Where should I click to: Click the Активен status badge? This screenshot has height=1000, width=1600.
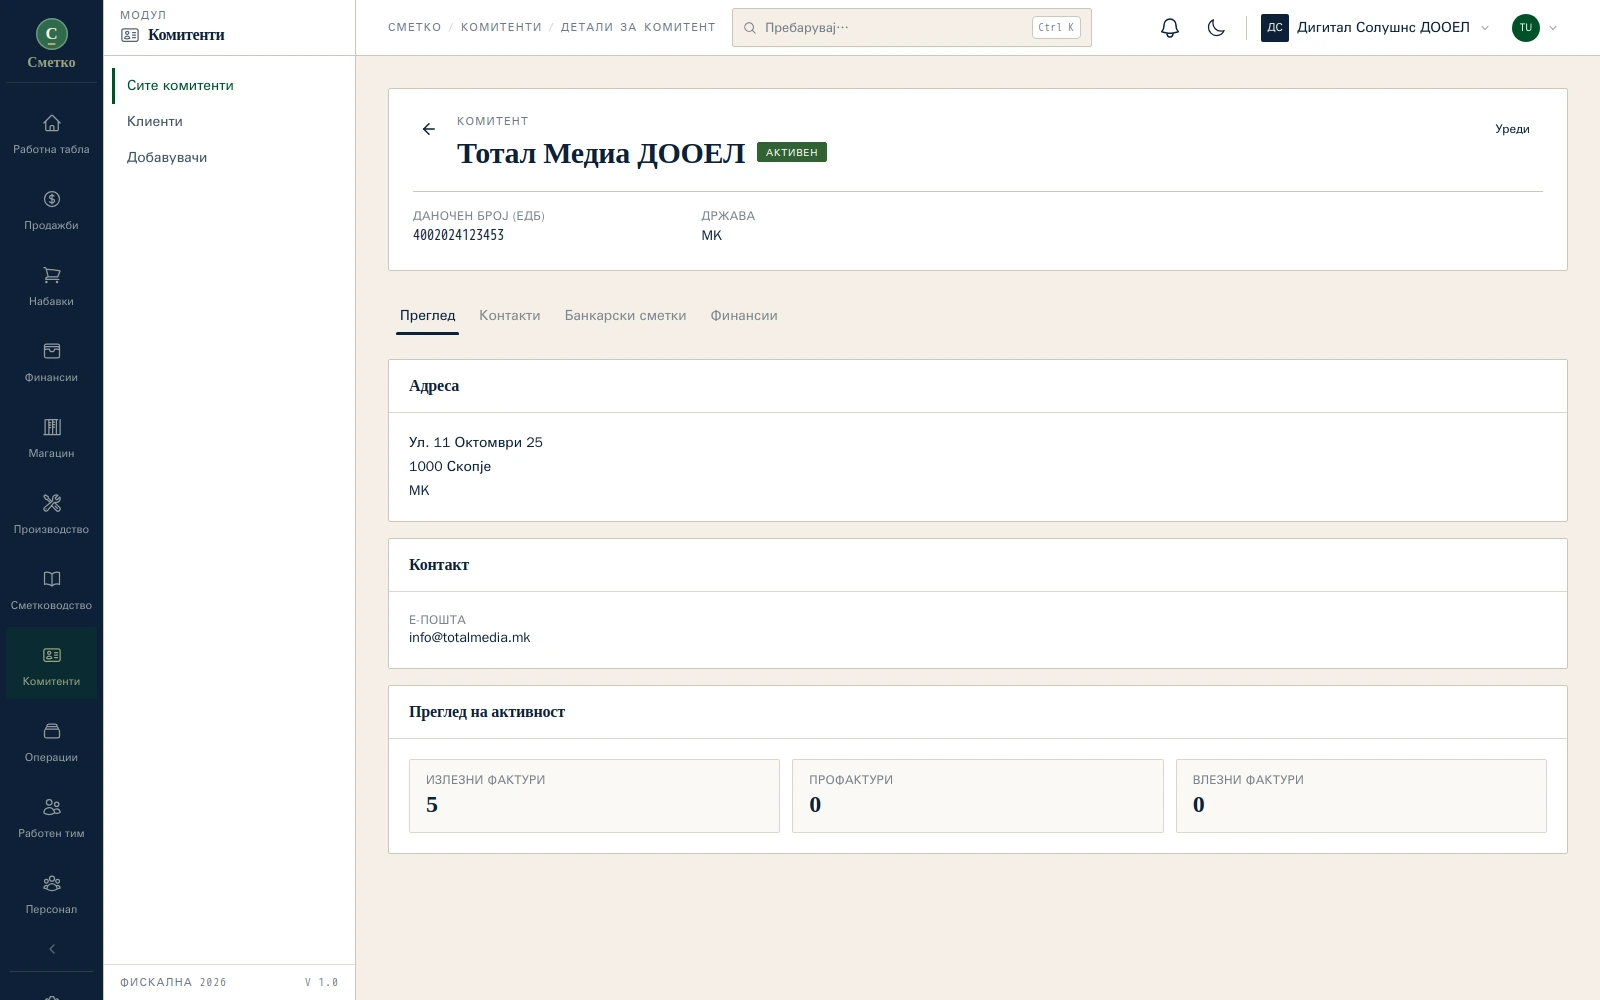[x=791, y=153]
